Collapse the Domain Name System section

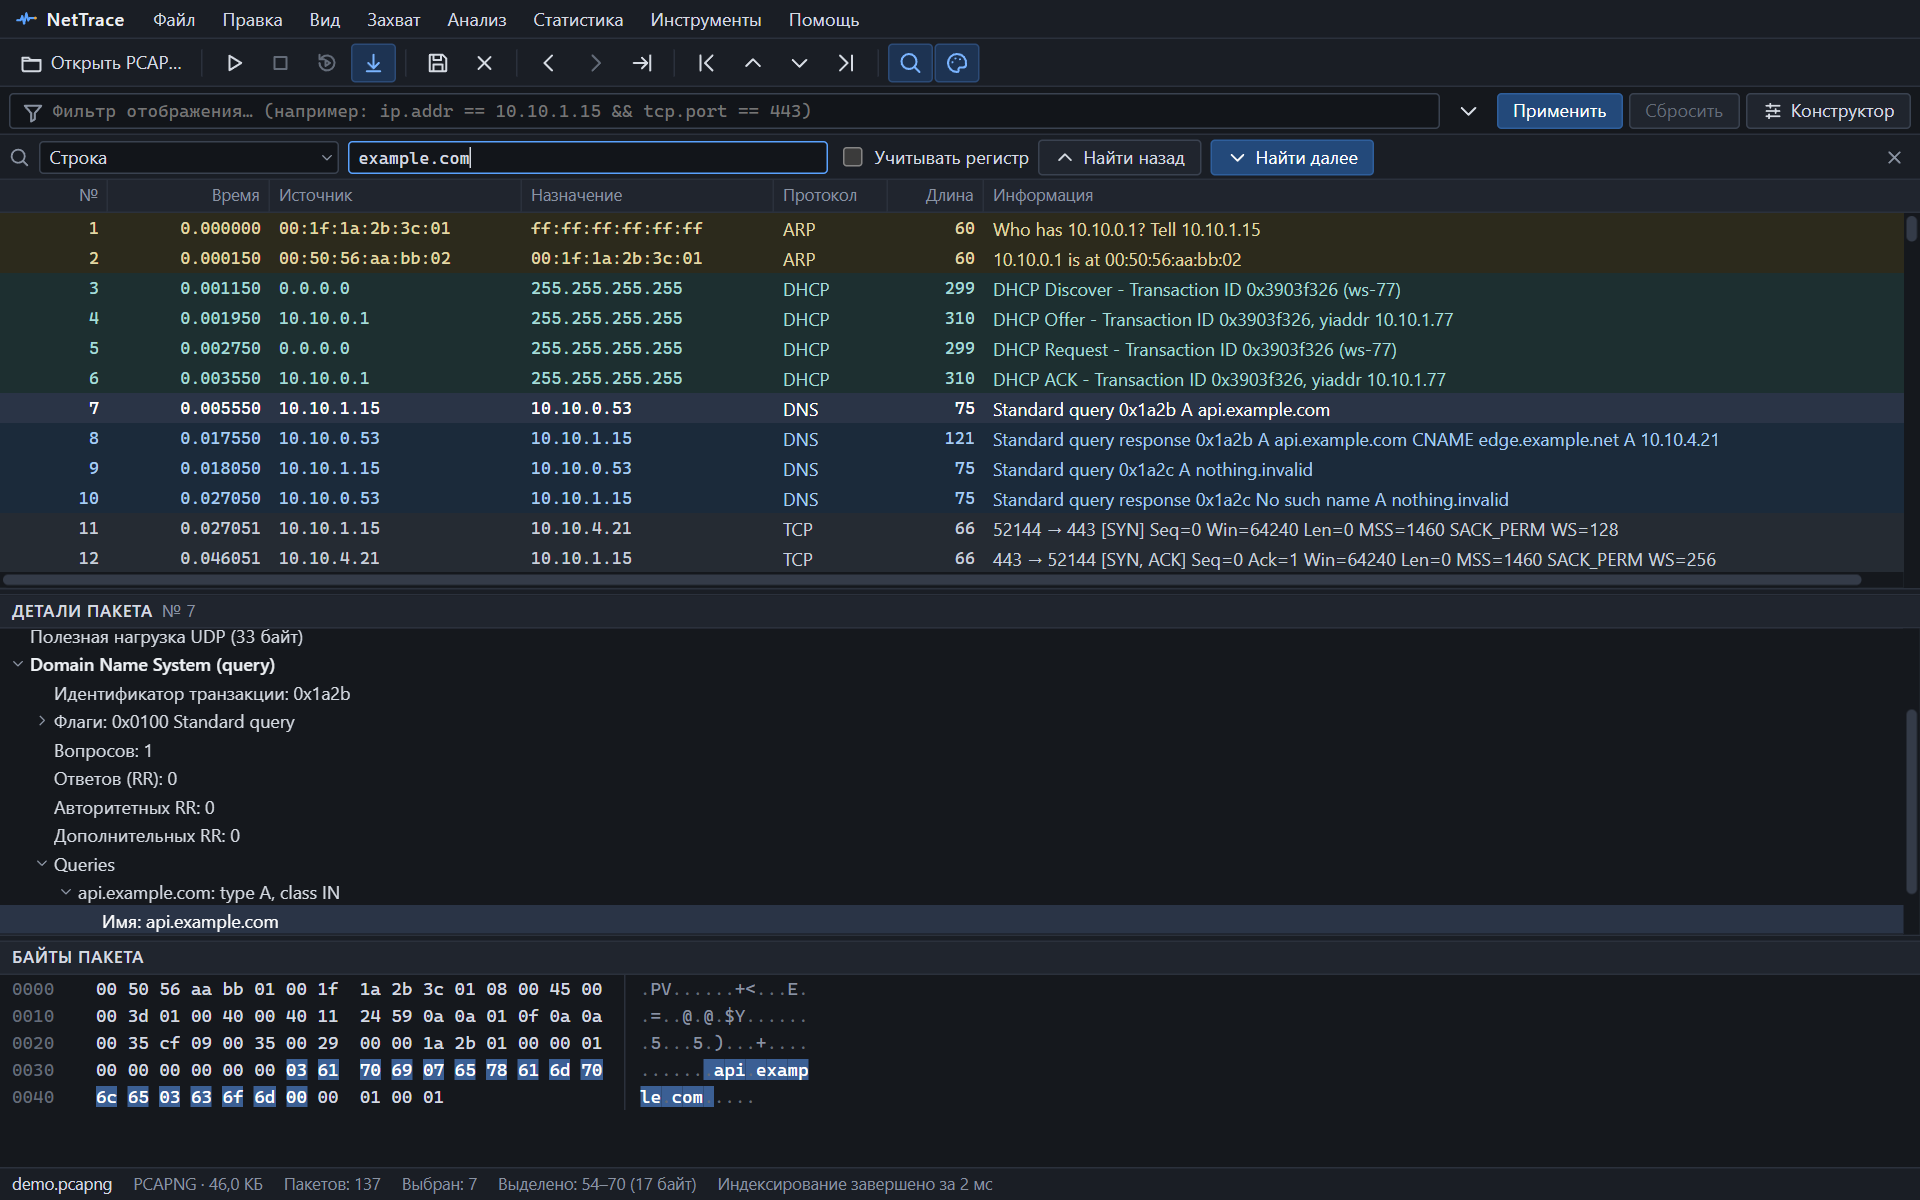[x=18, y=664]
